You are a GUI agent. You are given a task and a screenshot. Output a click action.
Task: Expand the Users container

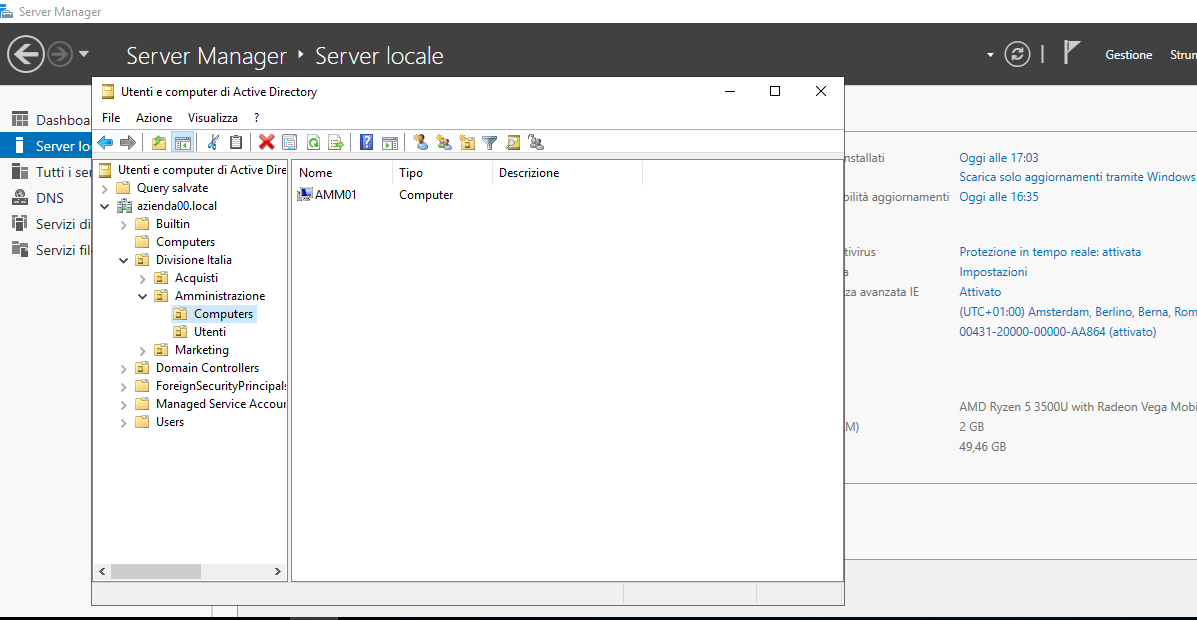coord(124,422)
